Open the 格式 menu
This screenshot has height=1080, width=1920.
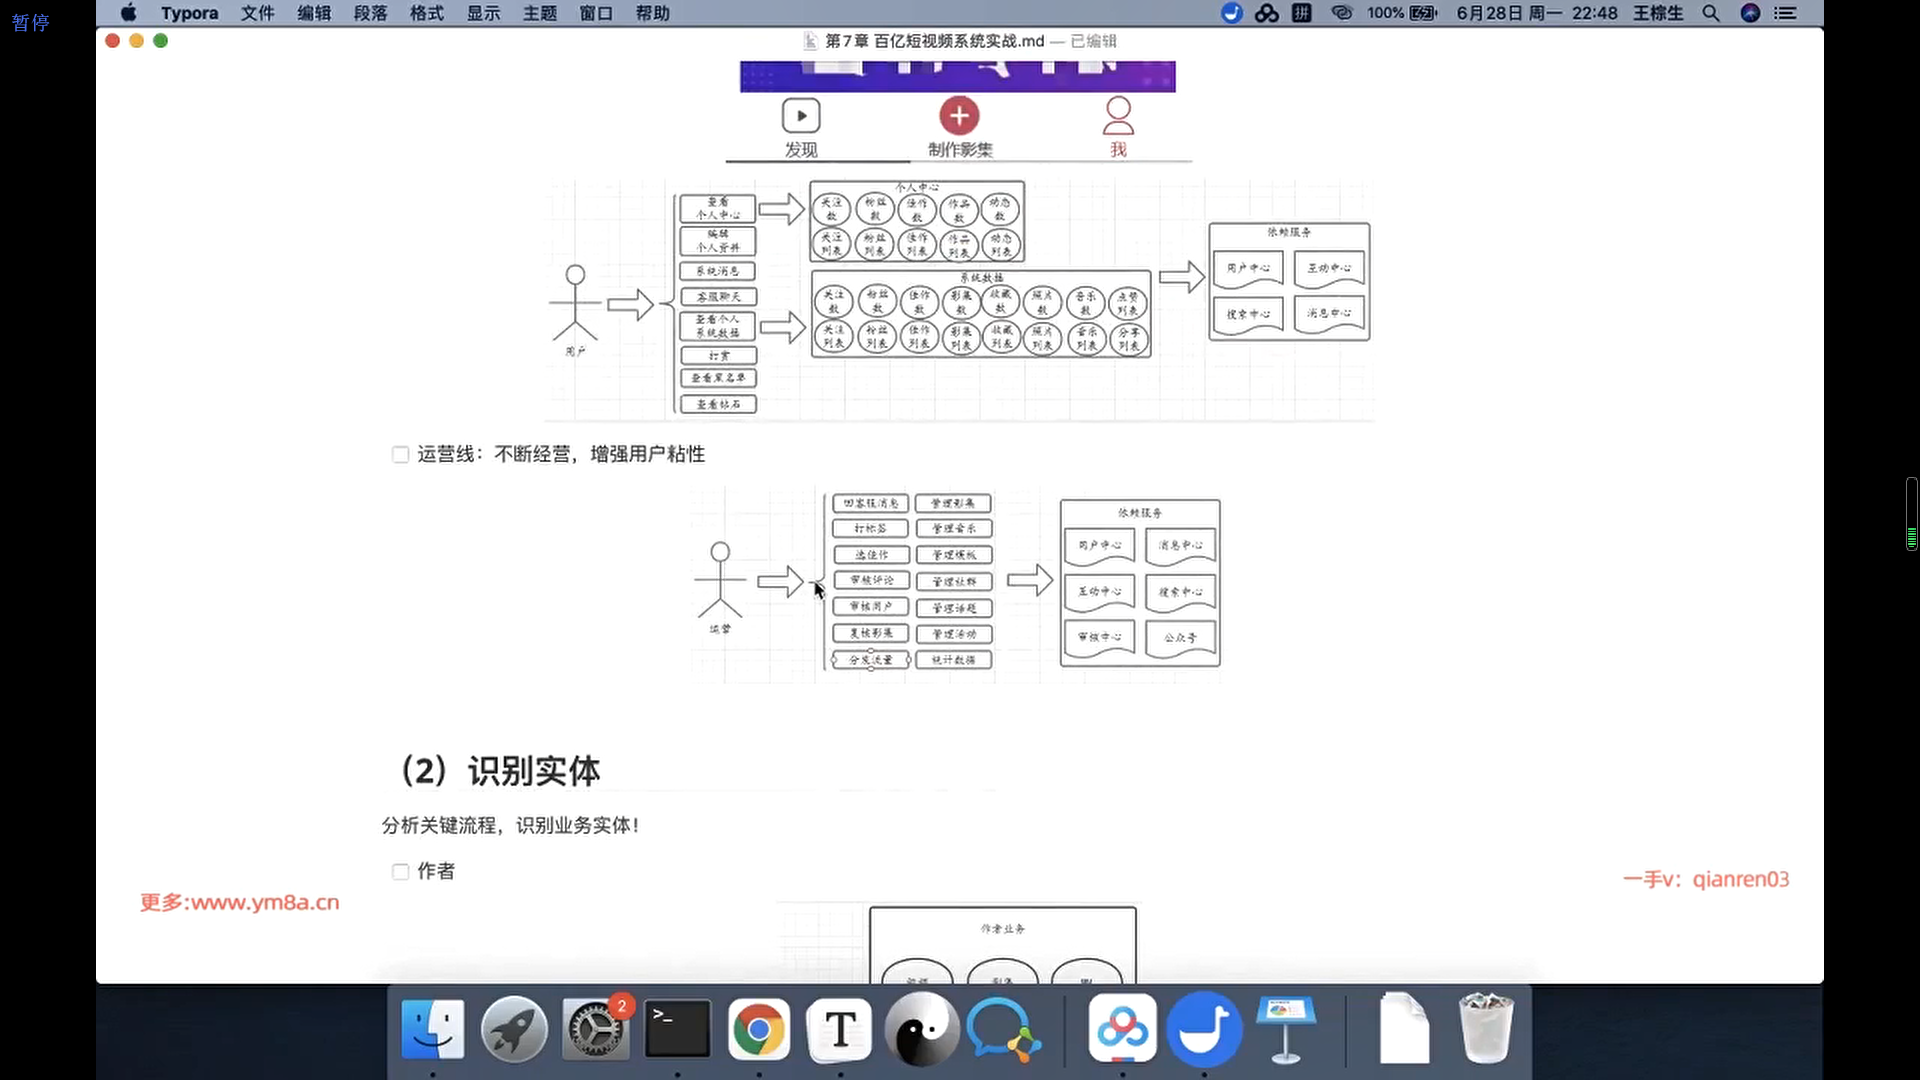point(427,13)
